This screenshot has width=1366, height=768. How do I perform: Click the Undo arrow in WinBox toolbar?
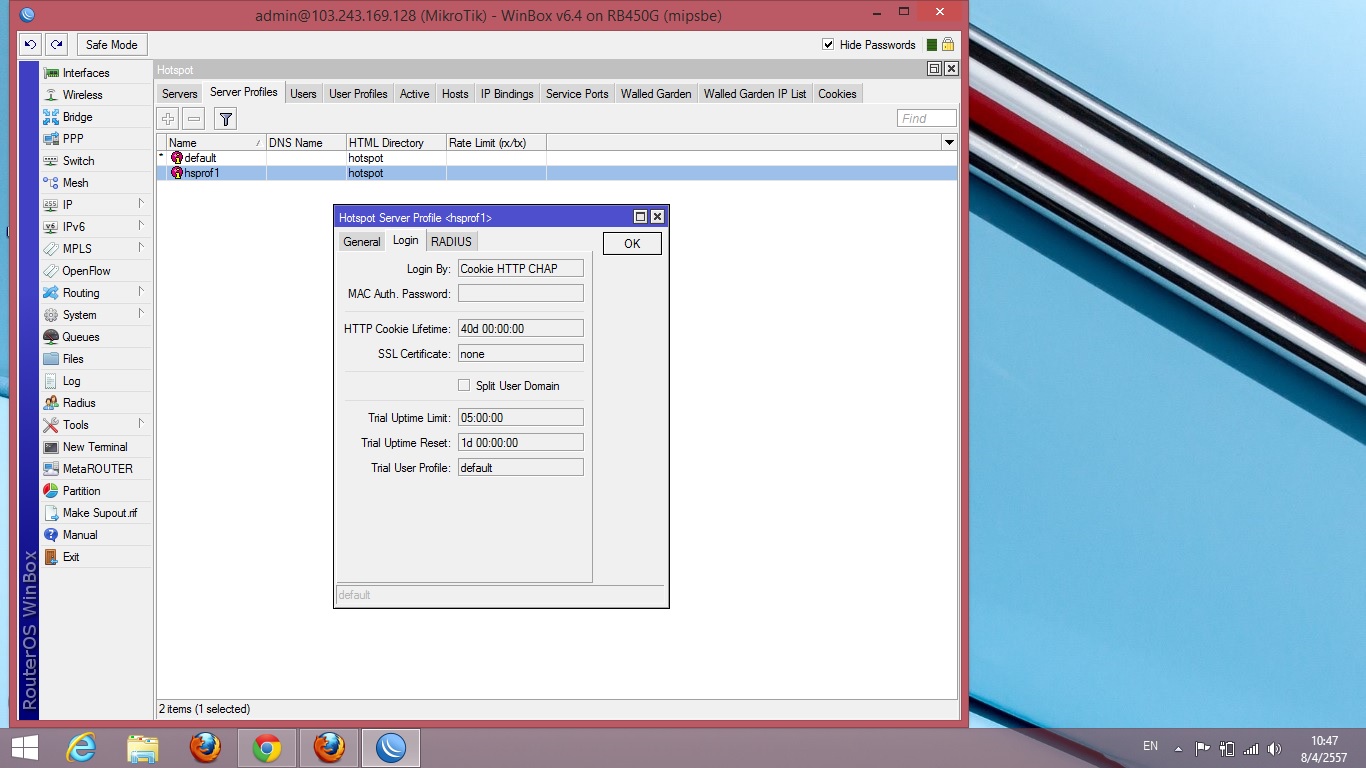31,44
